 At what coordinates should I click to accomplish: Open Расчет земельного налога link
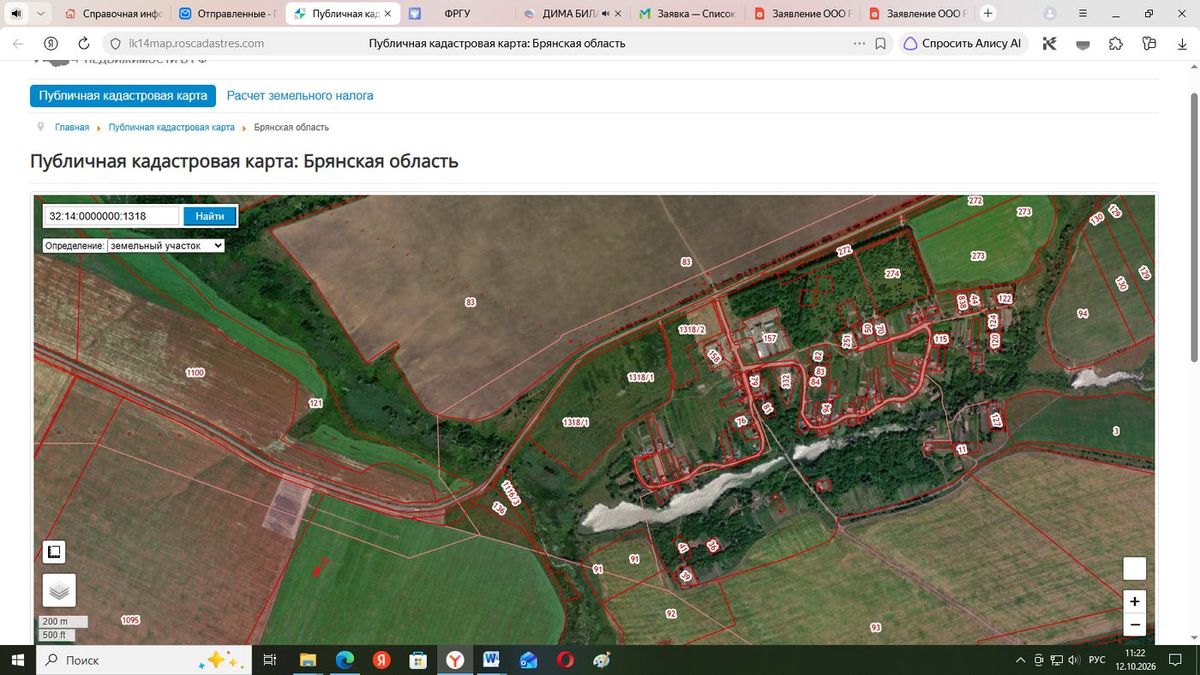[x=300, y=96]
